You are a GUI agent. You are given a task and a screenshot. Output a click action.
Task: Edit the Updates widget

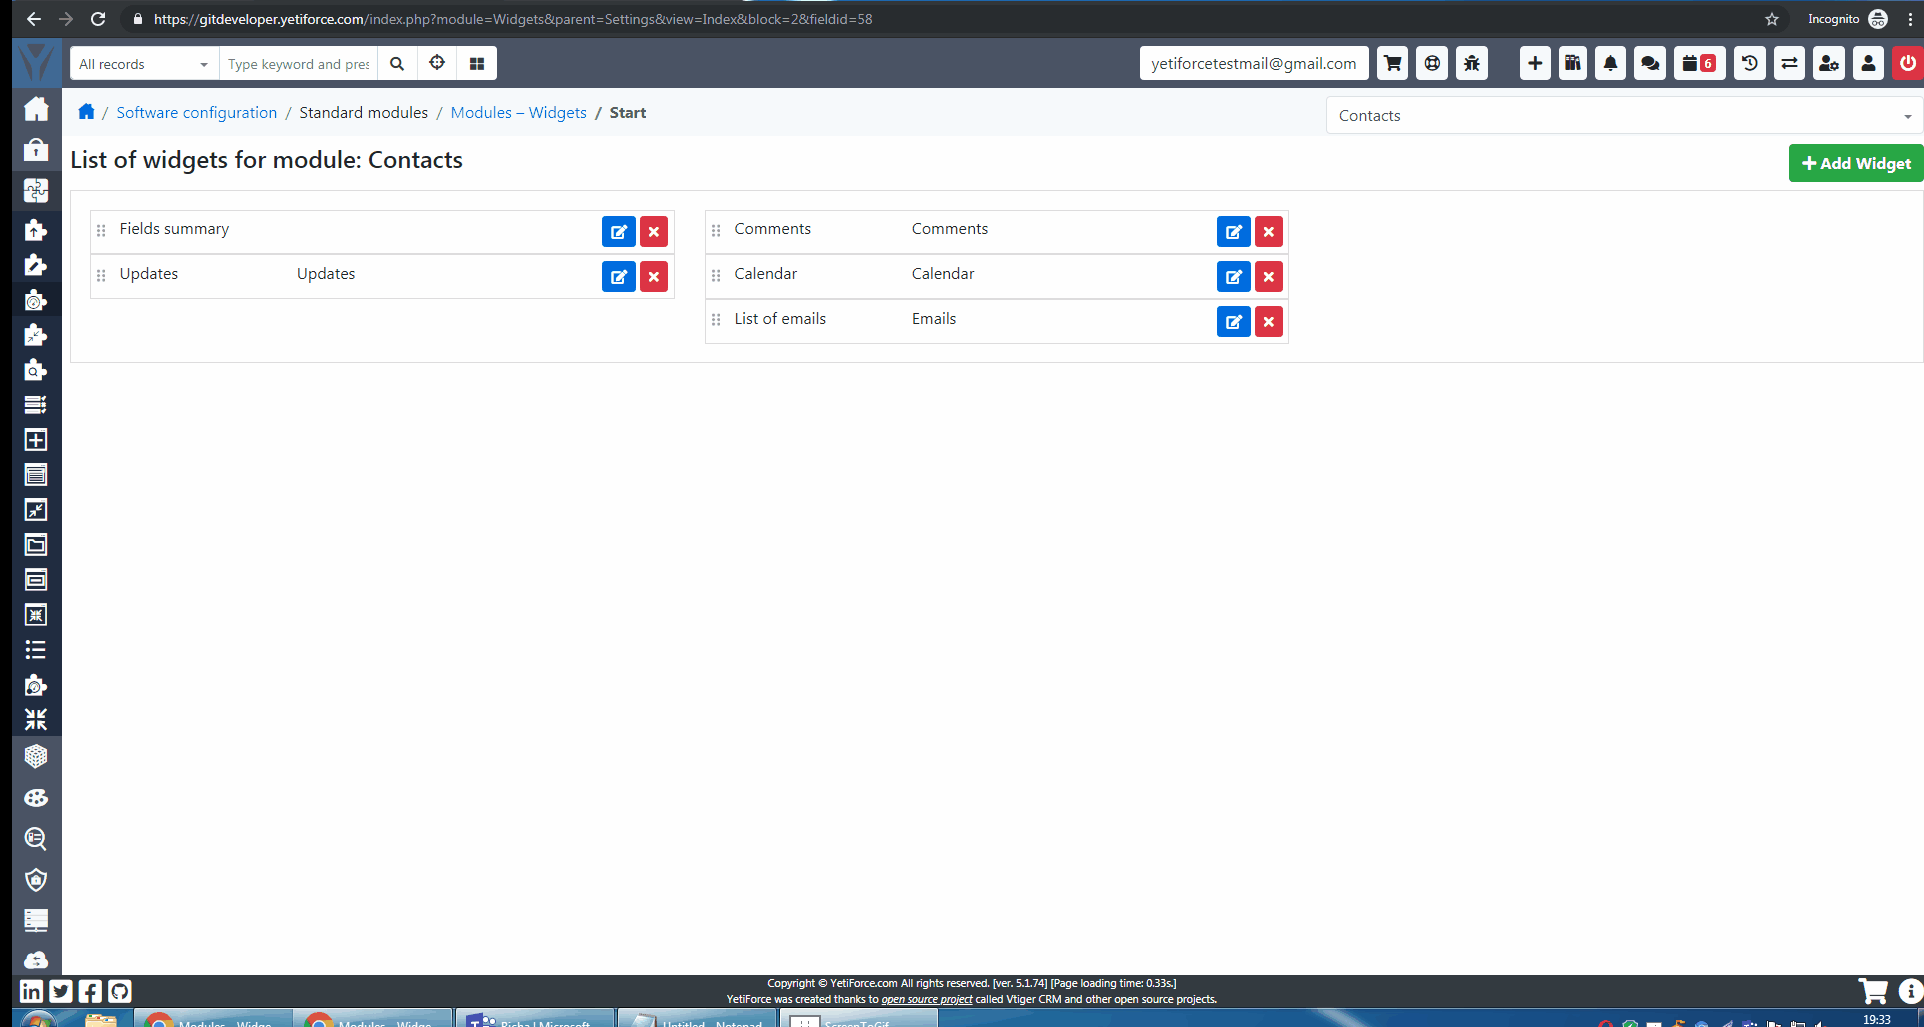coord(619,277)
